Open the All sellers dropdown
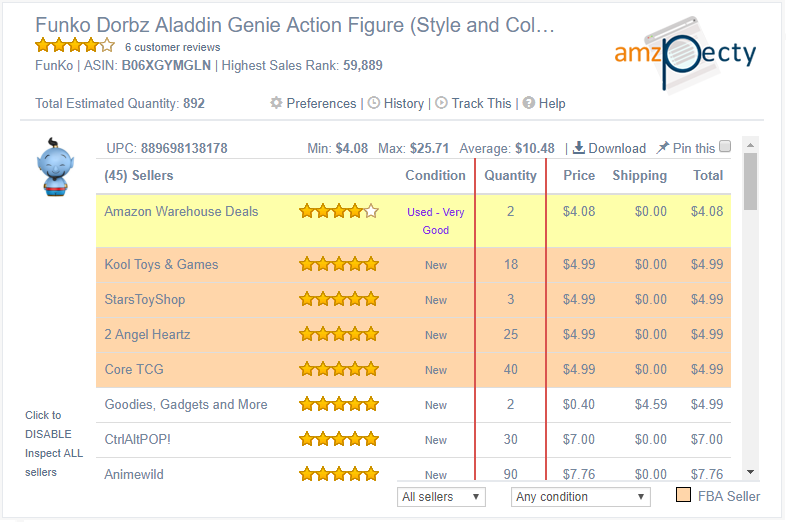This screenshot has height=522, width=786. click(441, 497)
